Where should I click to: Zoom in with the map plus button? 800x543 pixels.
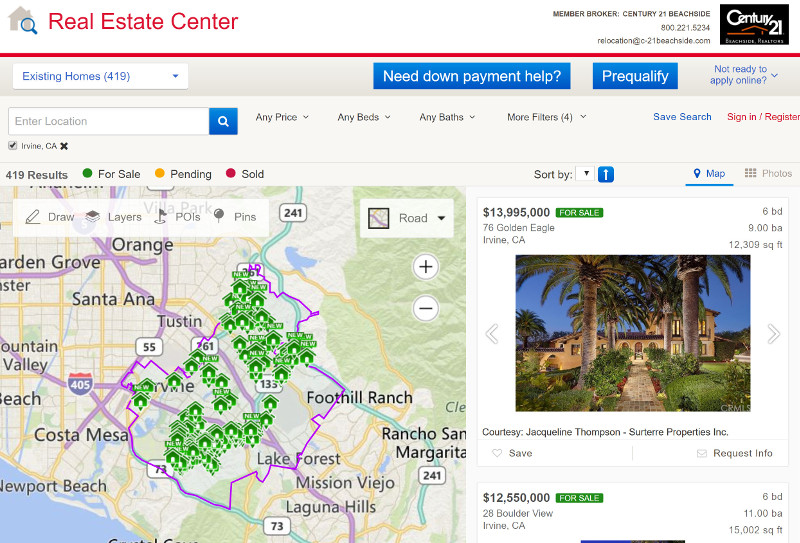(x=426, y=266)
